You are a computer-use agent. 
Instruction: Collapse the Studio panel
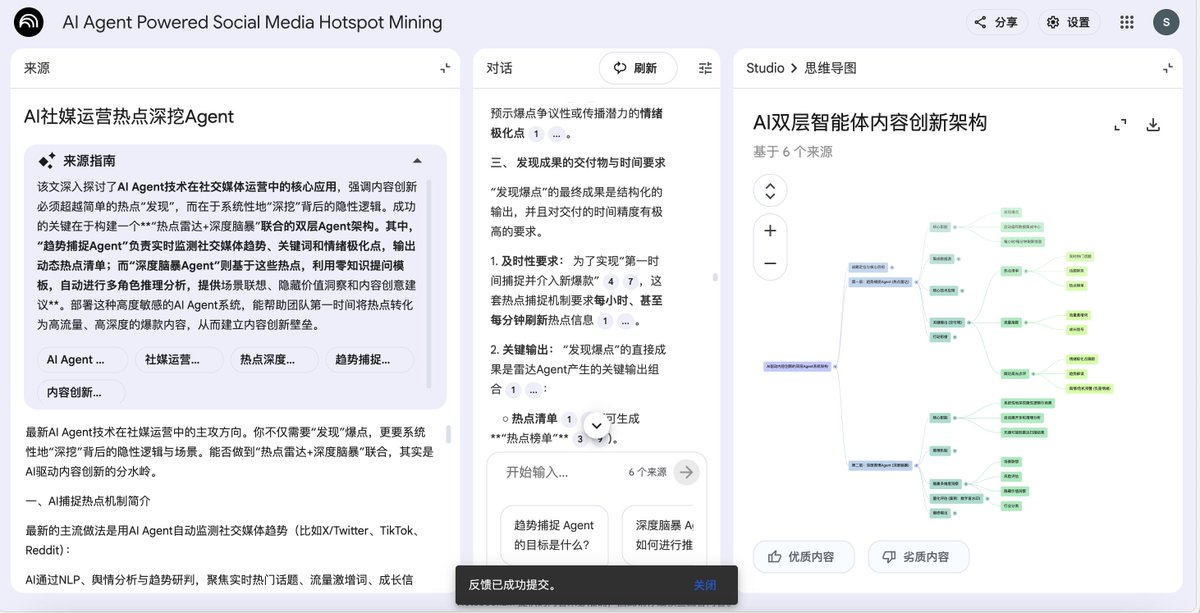tap(1167, 68)
